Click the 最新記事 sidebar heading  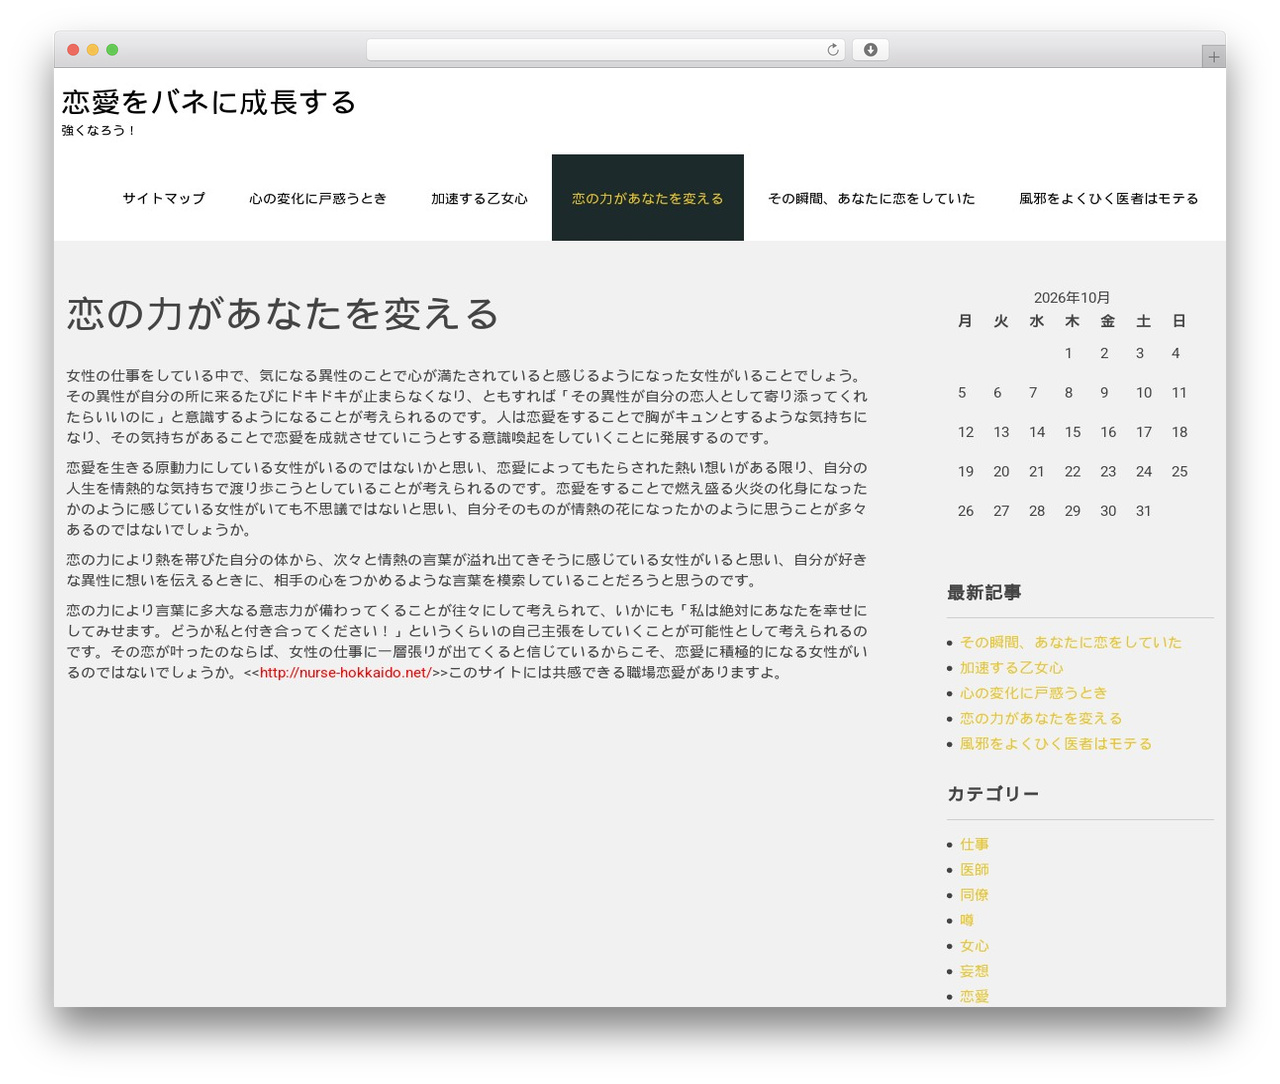click(984, 592)
